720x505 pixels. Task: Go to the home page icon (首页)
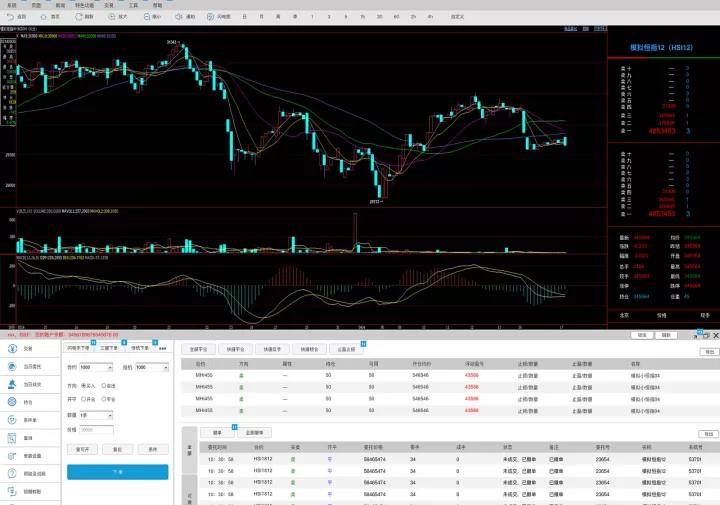pos(44,17)
